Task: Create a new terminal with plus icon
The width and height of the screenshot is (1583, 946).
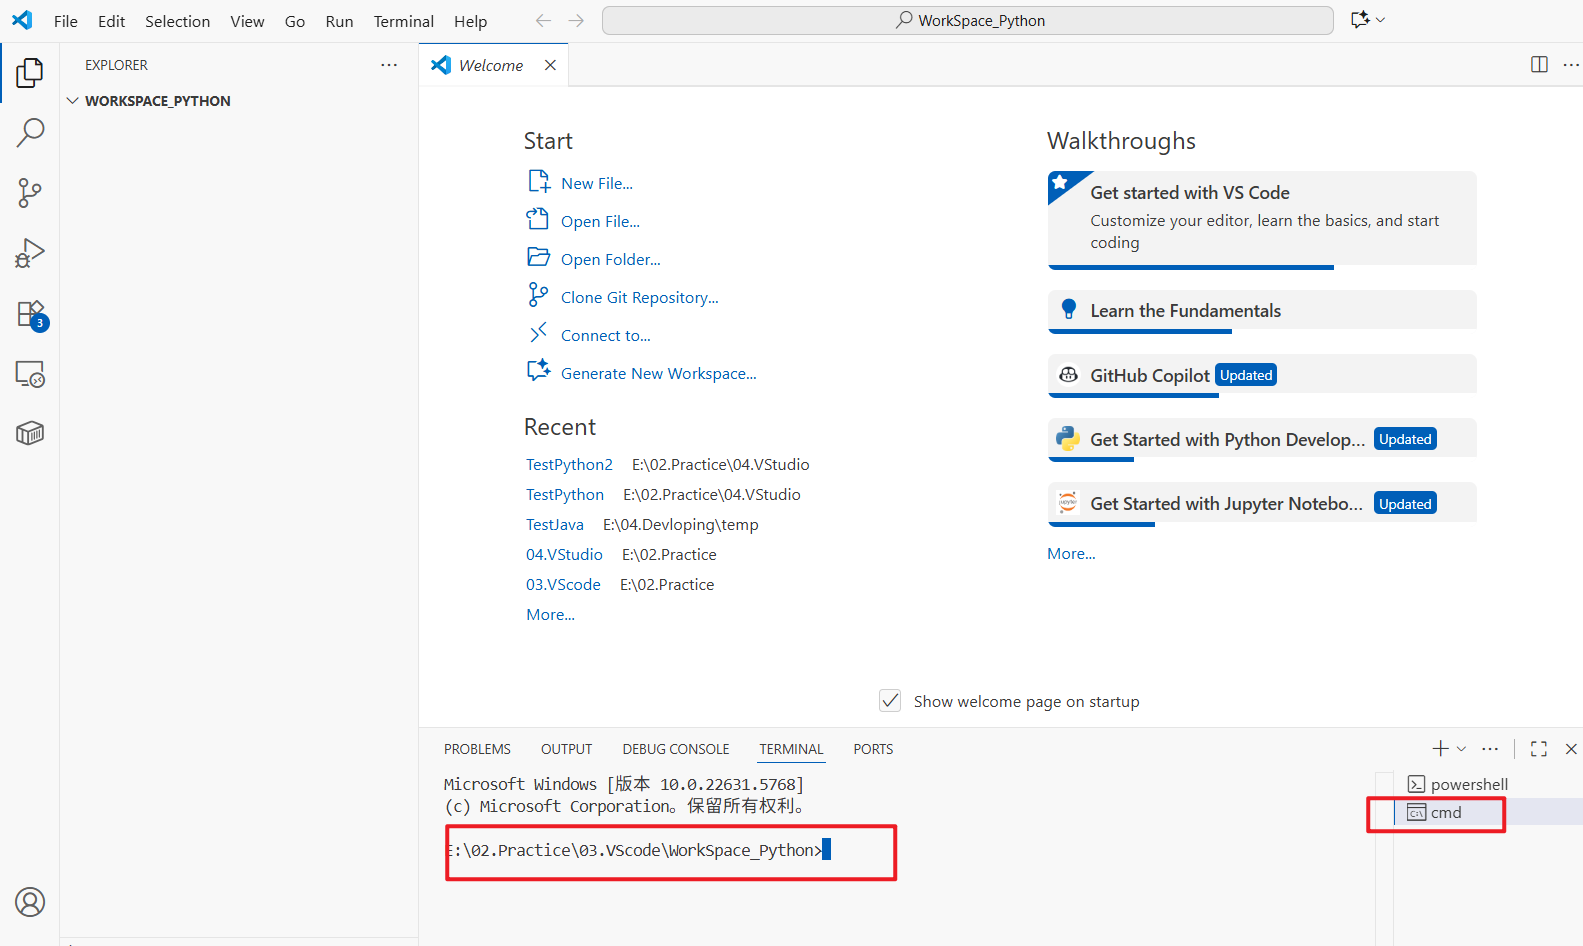Action: (1440, 748)
